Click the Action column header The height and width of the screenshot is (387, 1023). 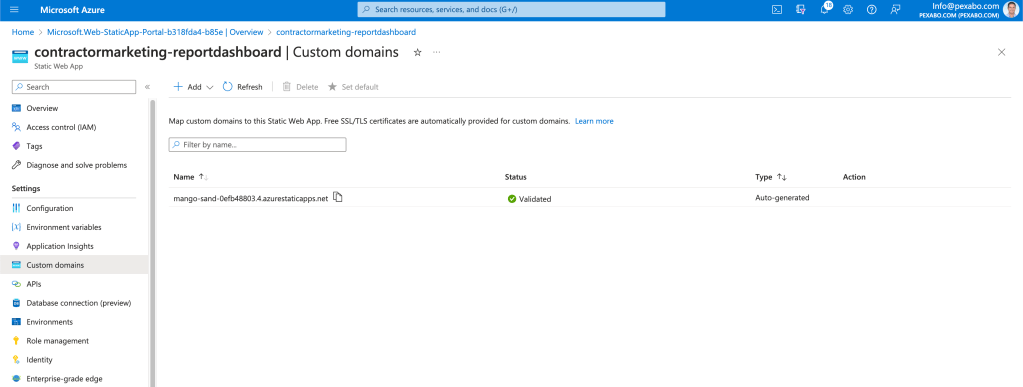click(x=854, y=177)
